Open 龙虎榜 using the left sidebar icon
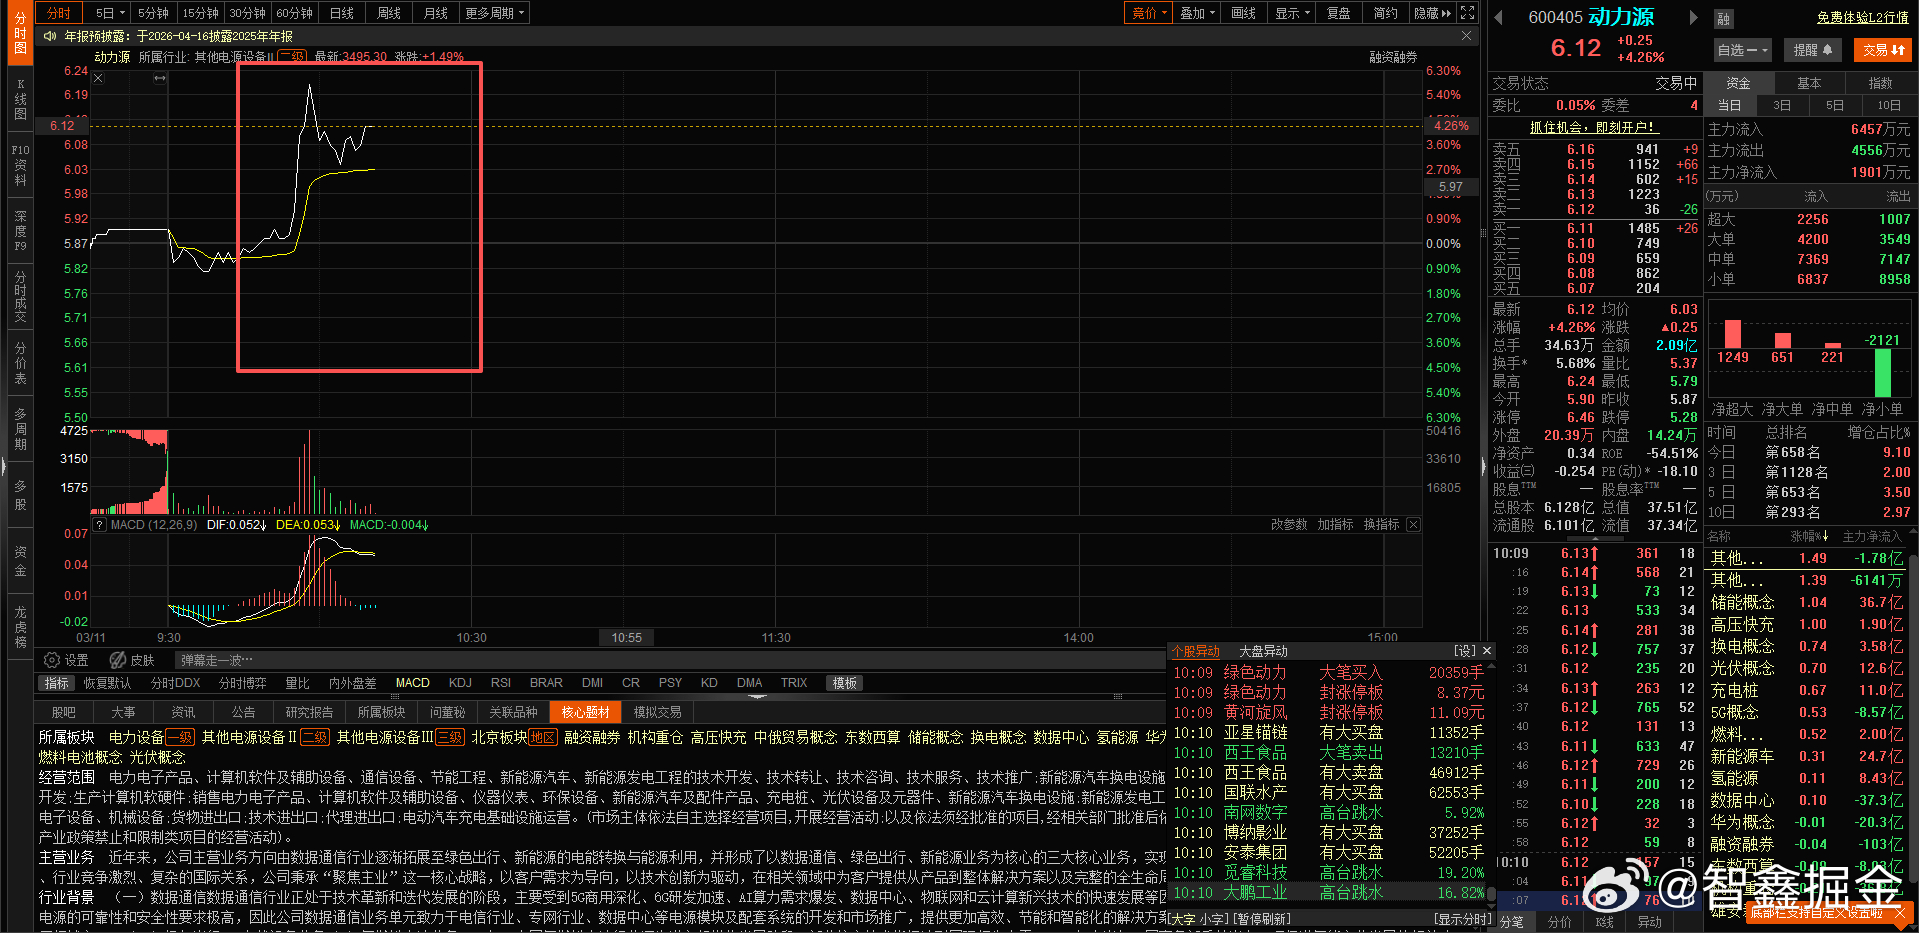The image size is (1919, 933). tap(20, 625)
